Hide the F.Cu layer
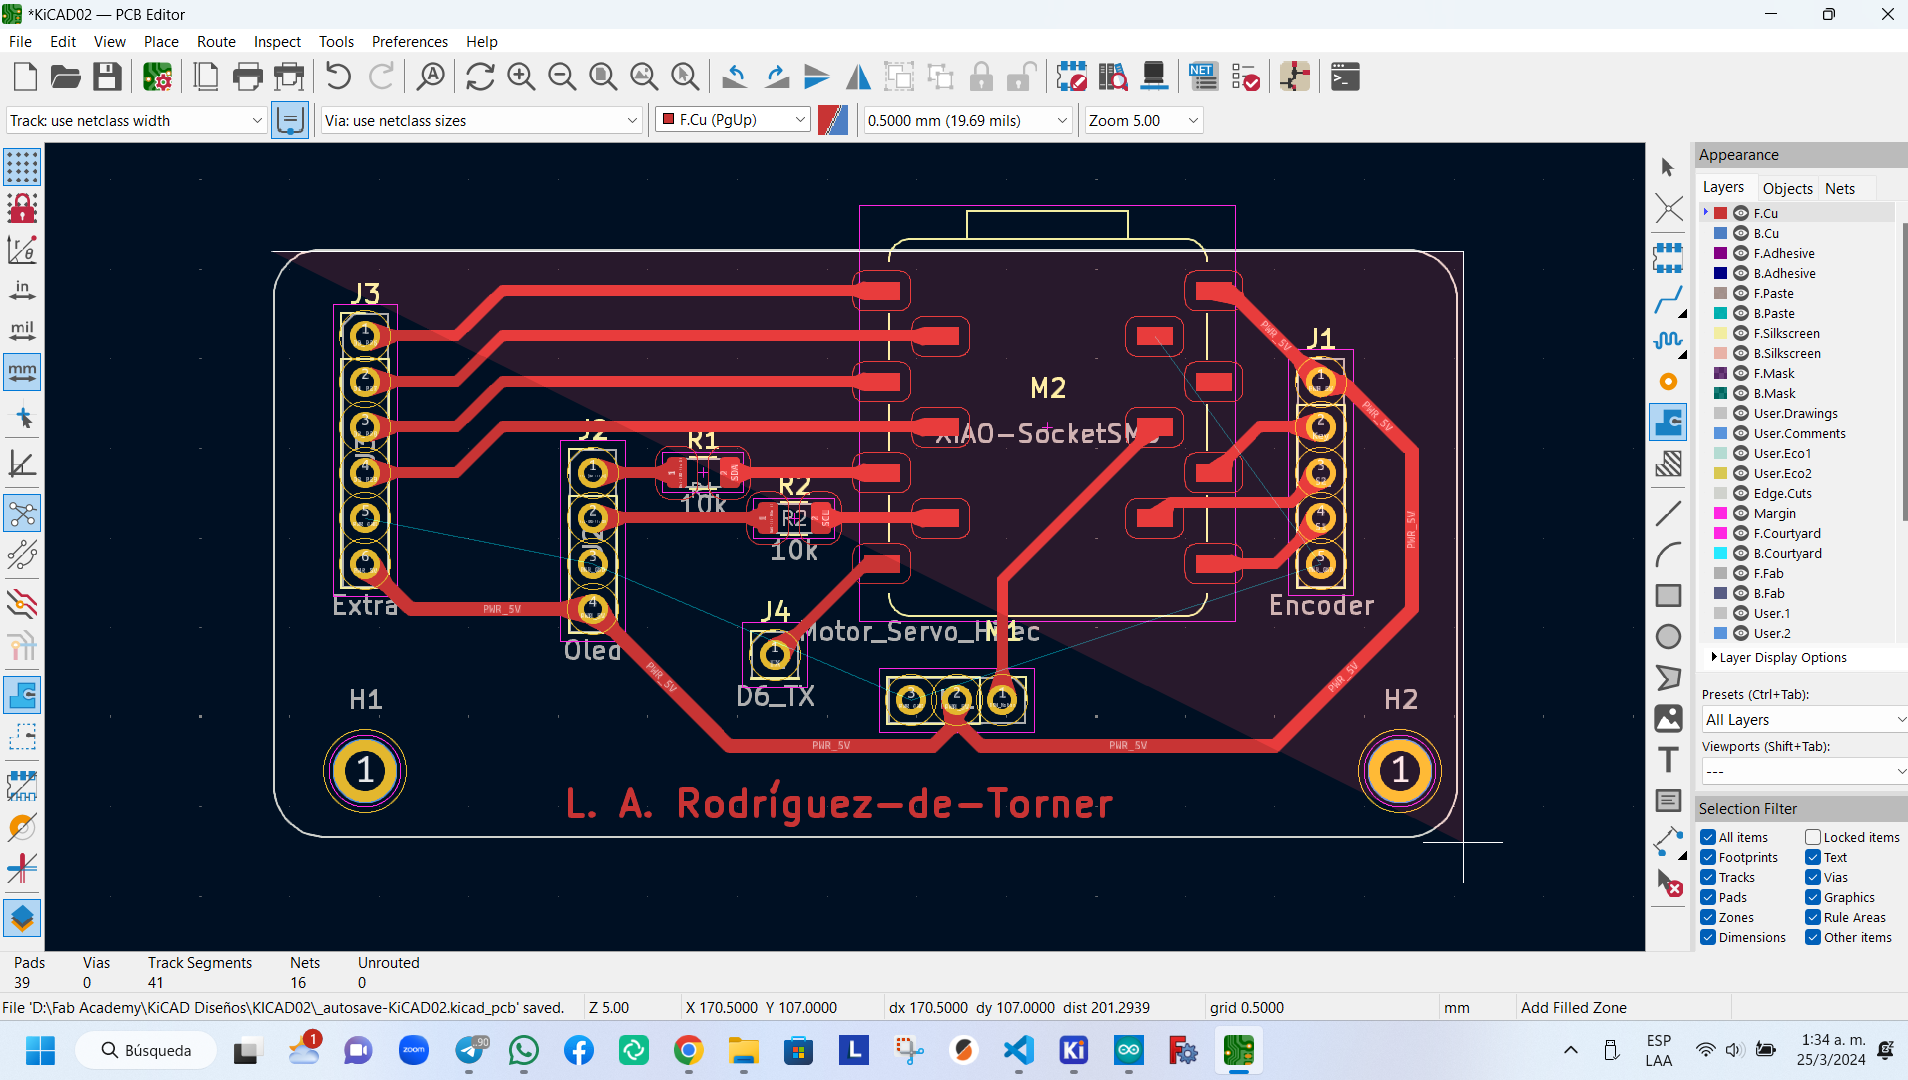The width and height of the screenshot is (1908, 1080). point(1741,213)
